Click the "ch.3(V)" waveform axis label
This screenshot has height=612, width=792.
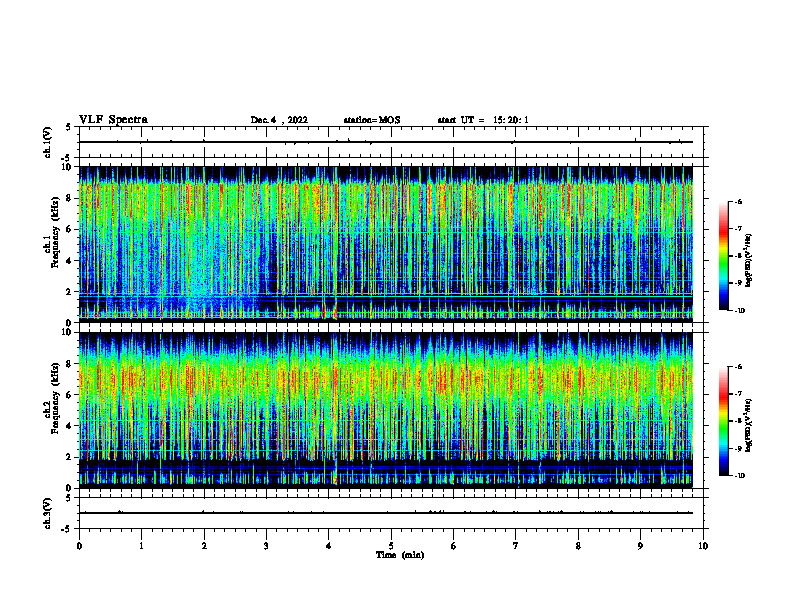(48, 513)
